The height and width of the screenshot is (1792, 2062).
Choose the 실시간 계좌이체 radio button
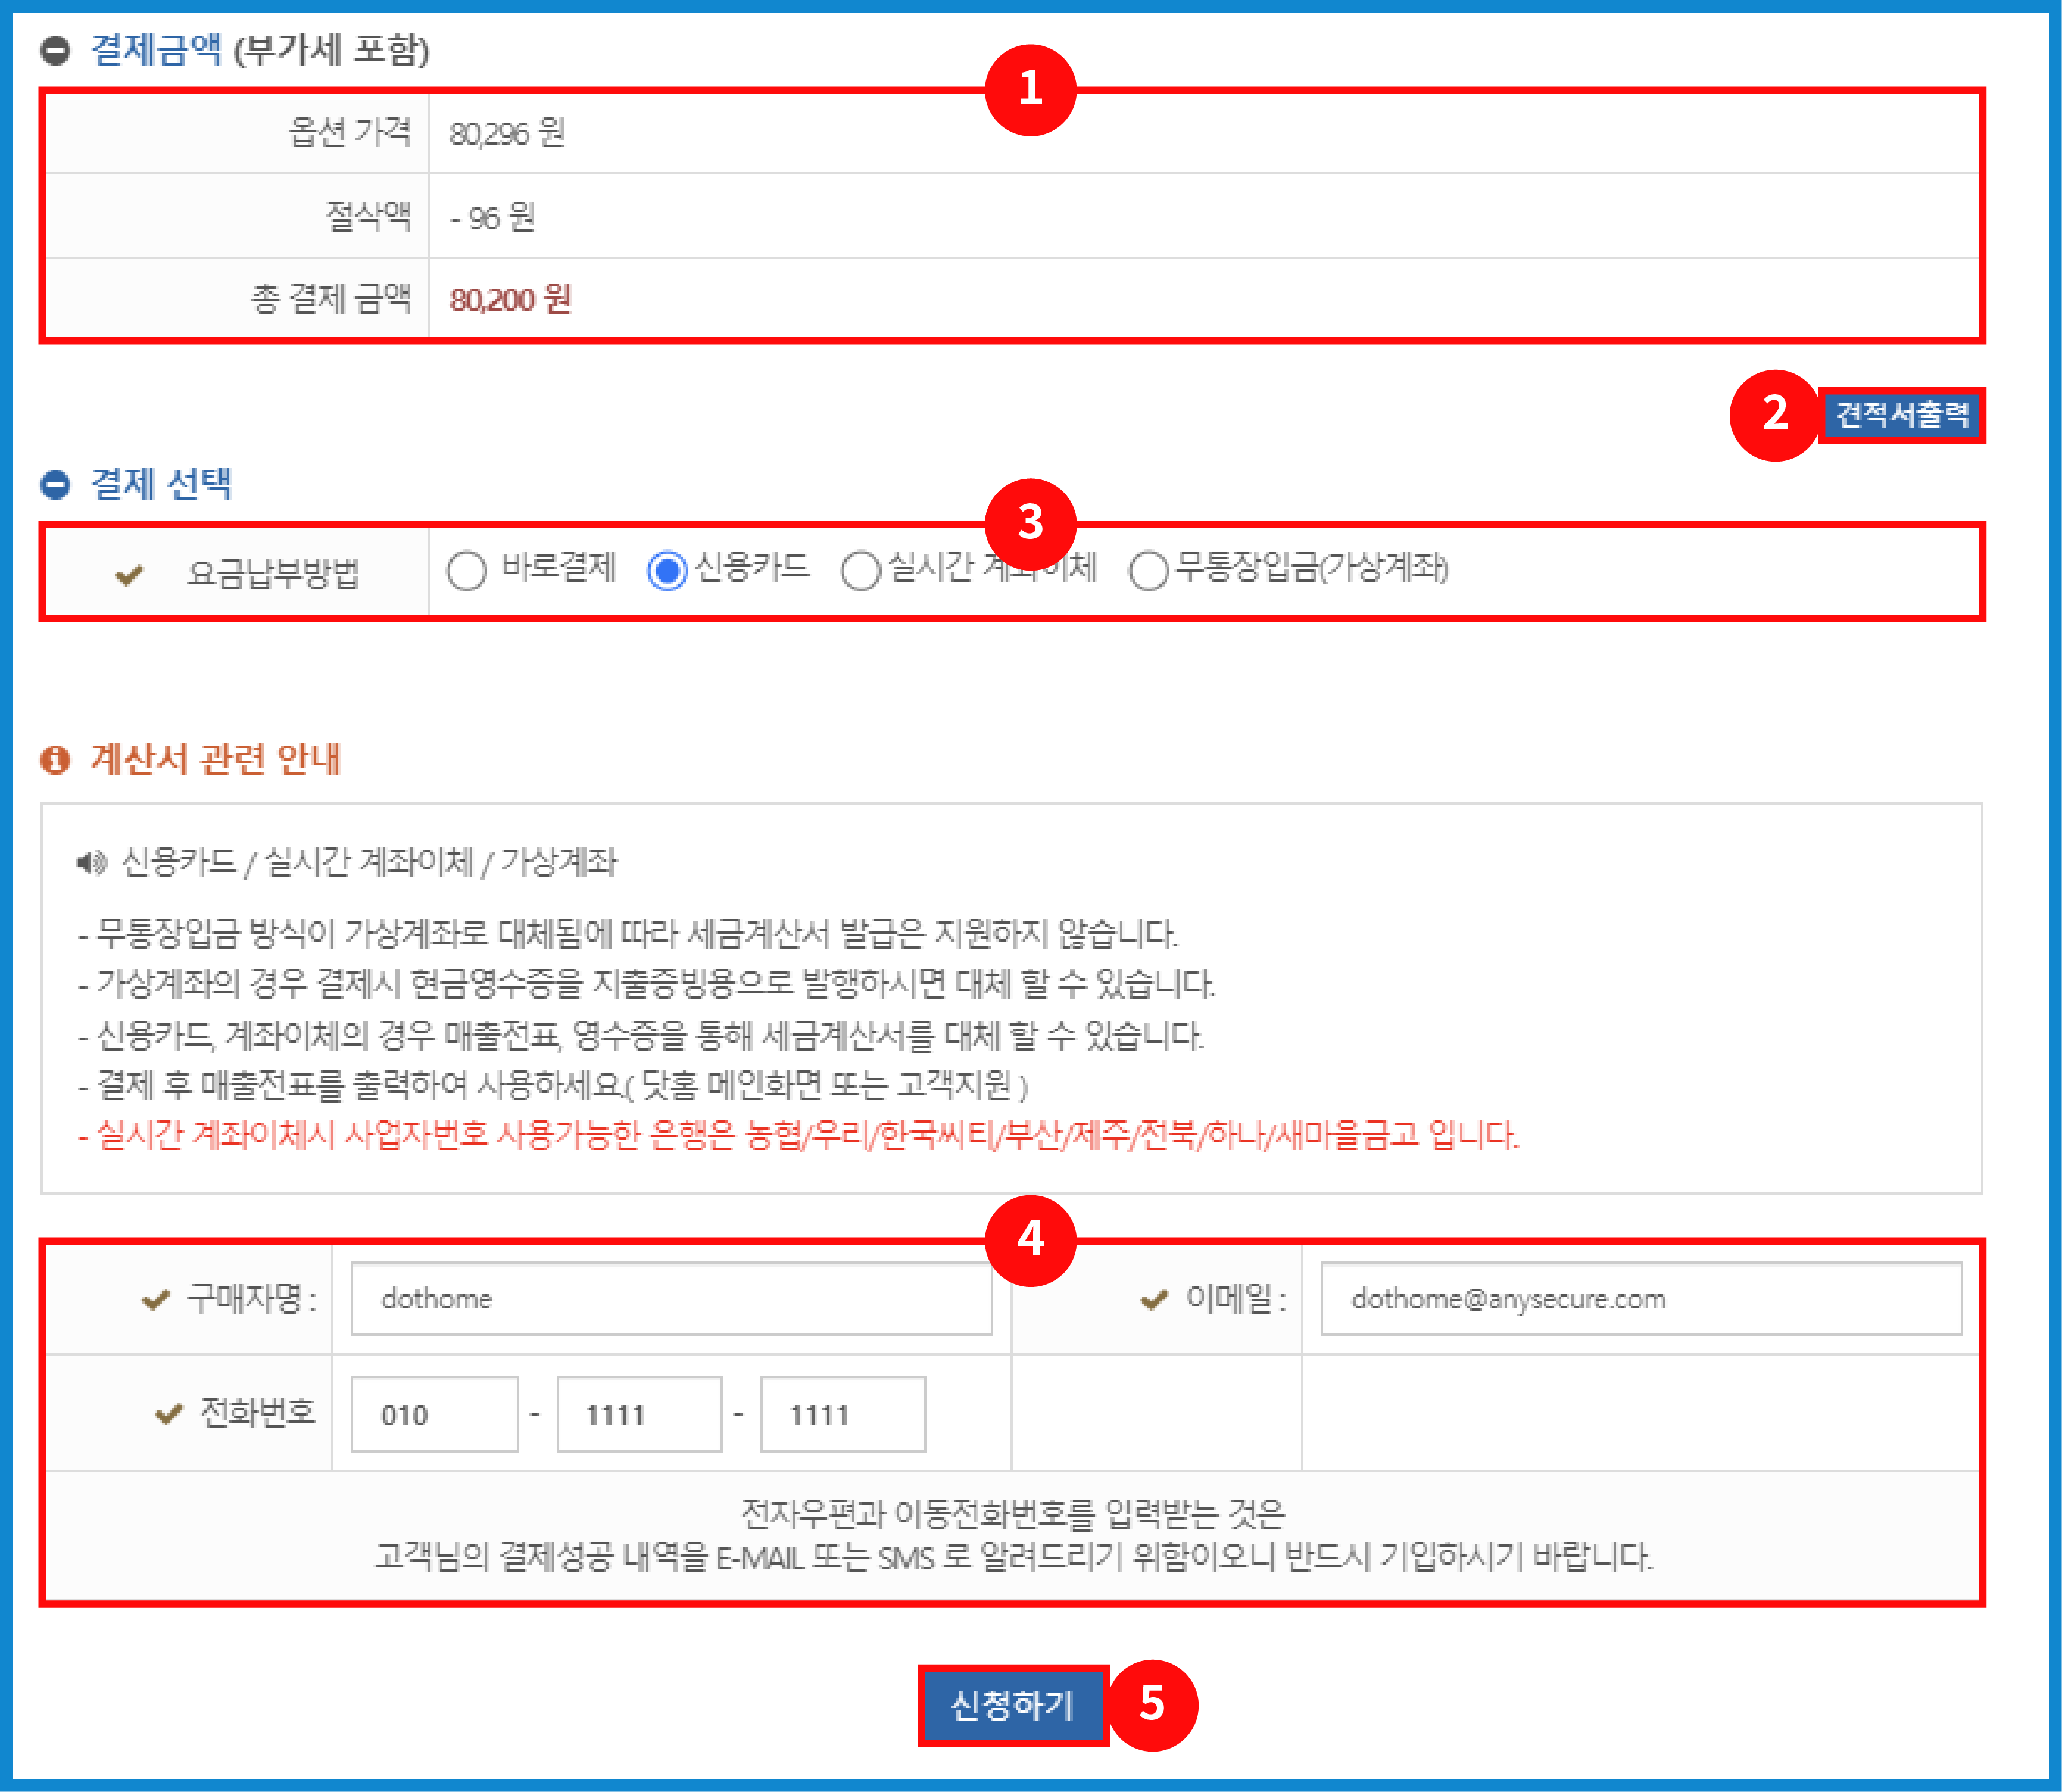(x=860, y=571)
